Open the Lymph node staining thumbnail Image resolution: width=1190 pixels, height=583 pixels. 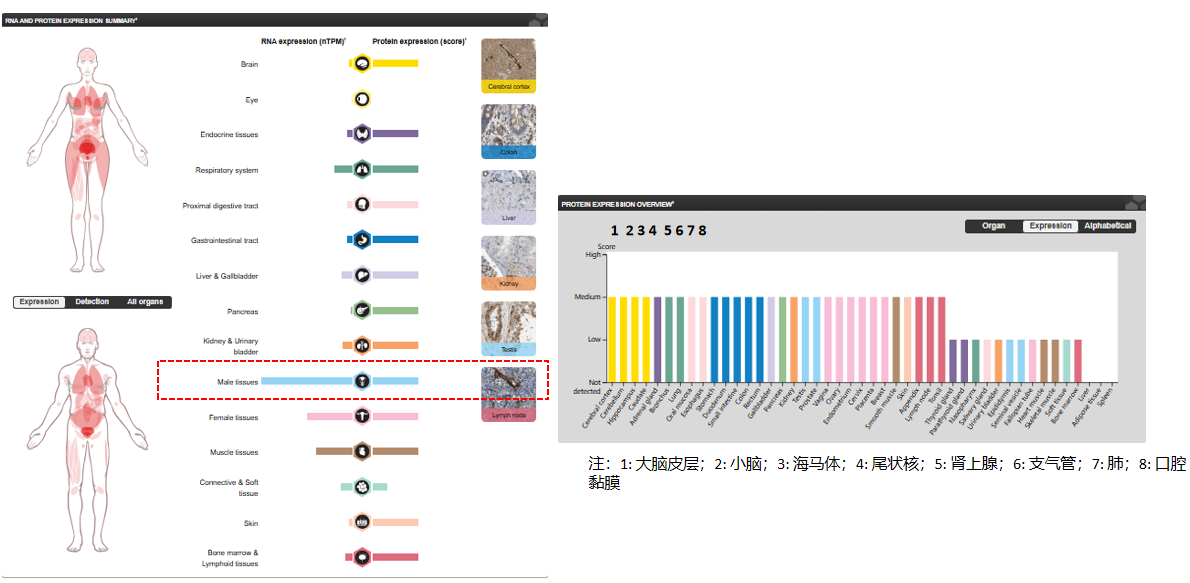(508, 393)
